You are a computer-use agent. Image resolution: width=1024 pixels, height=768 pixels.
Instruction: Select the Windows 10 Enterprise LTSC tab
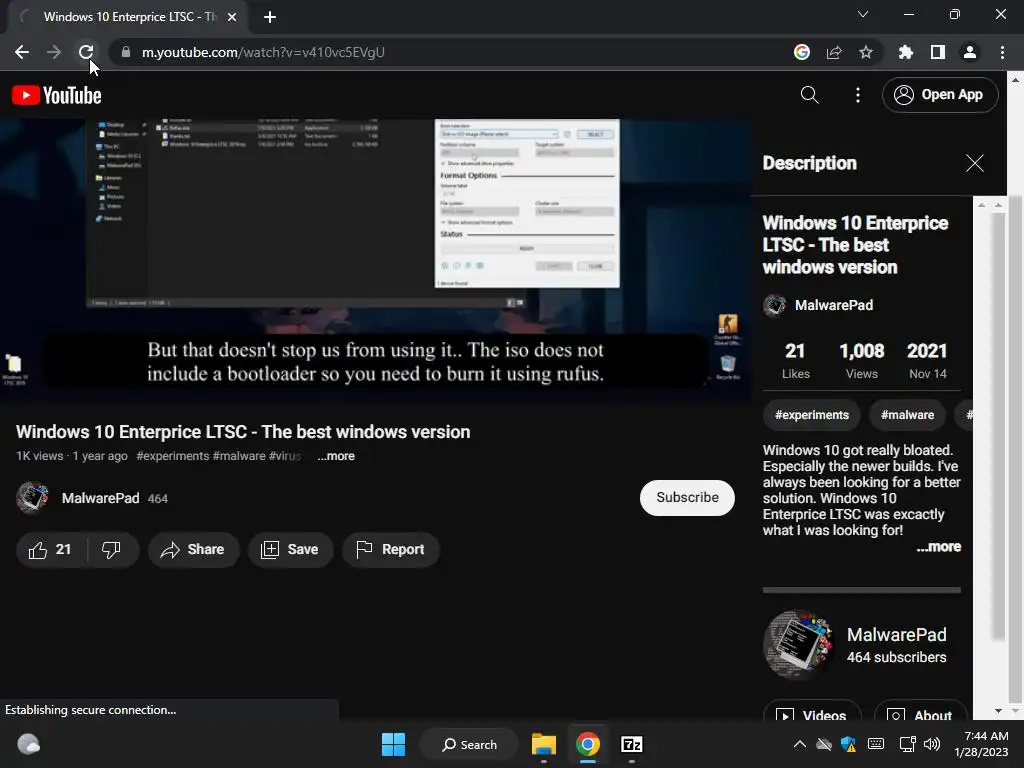[x=127, y=17]
